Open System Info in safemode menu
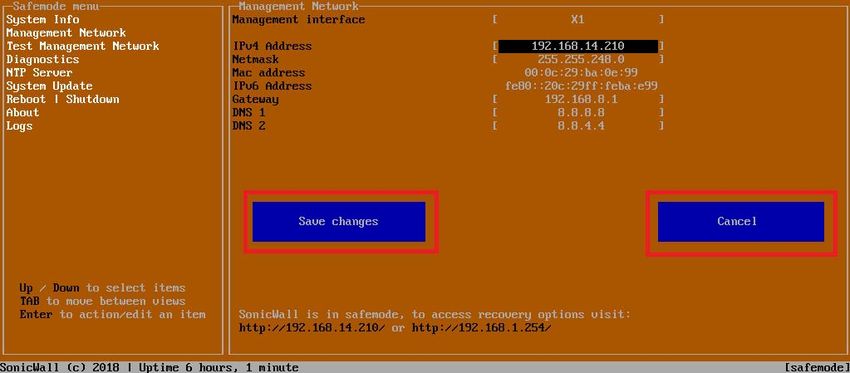Image resolution: width=850 pixels, height=373 pixels. (43, 20)
